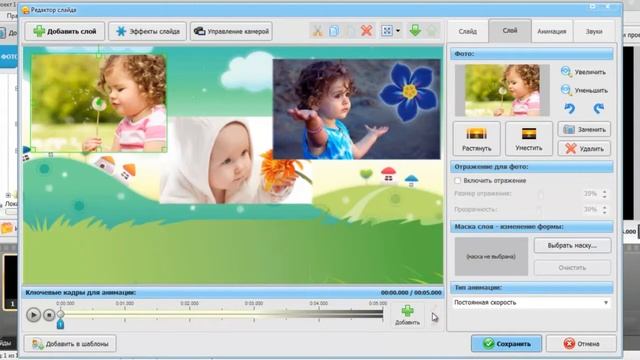Click 'Выбрать маску...' button

572,246
